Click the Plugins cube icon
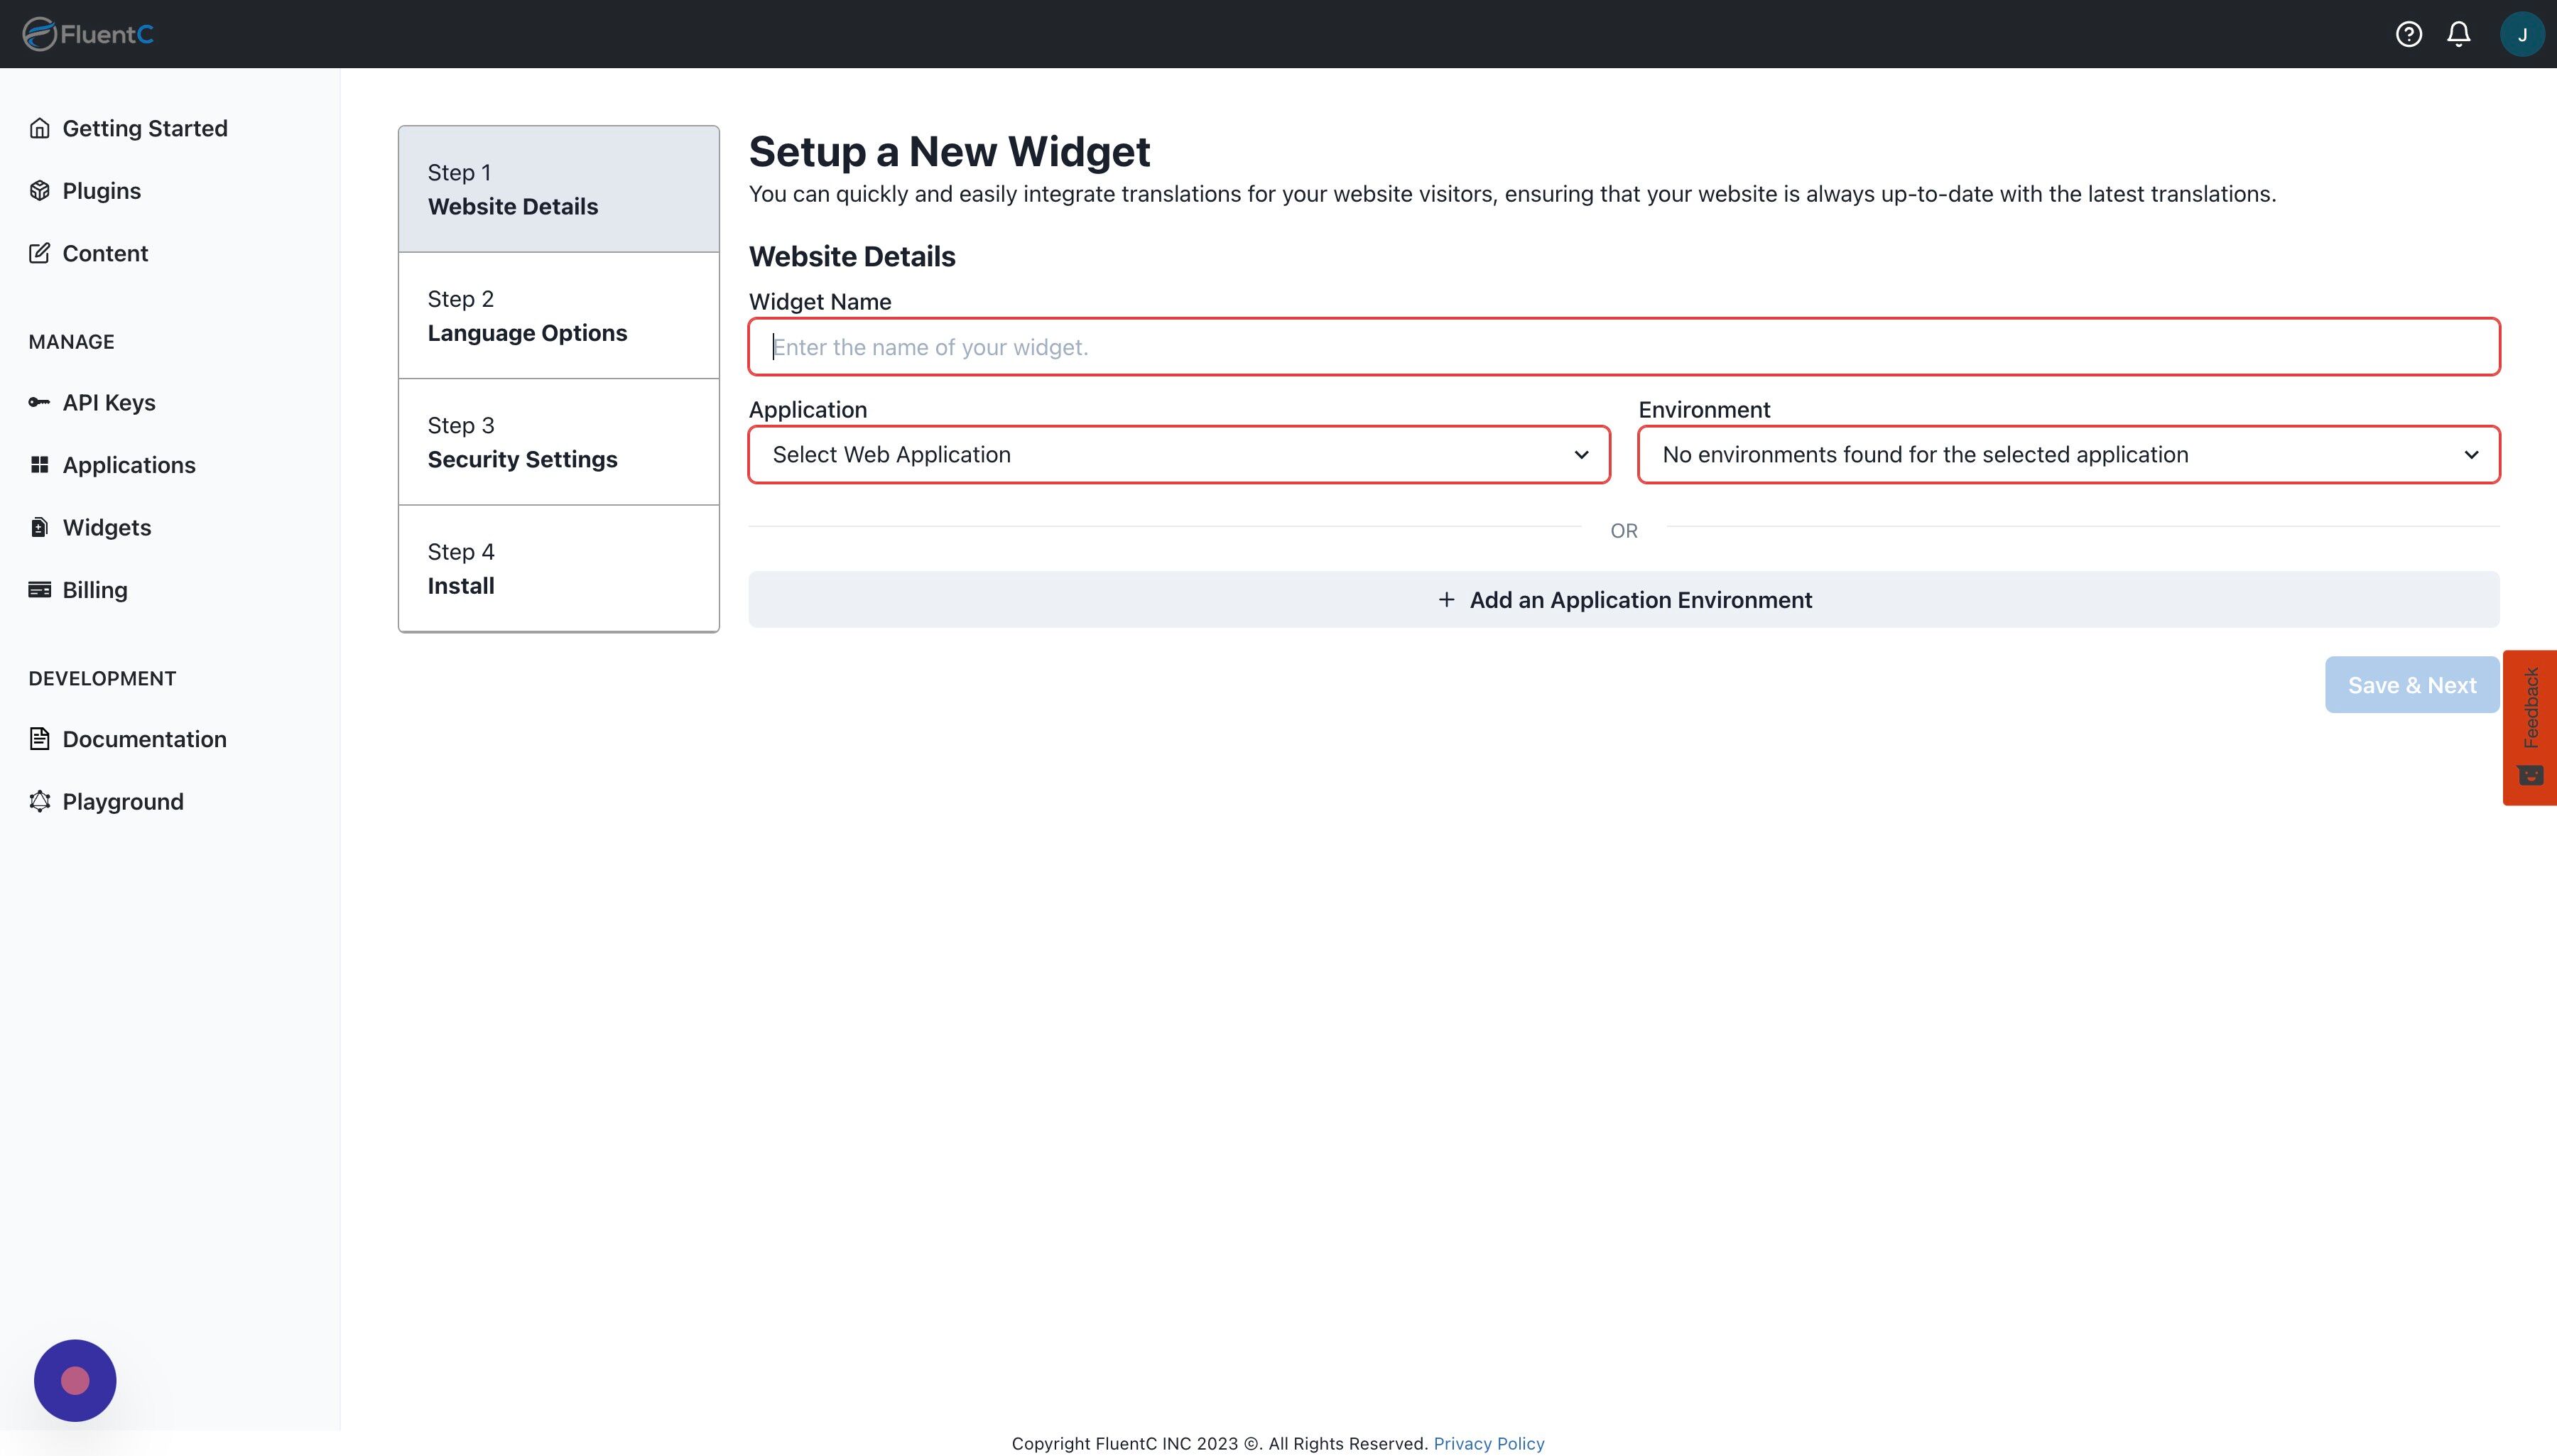The image size is (2557, 1456). coord(39,191)
